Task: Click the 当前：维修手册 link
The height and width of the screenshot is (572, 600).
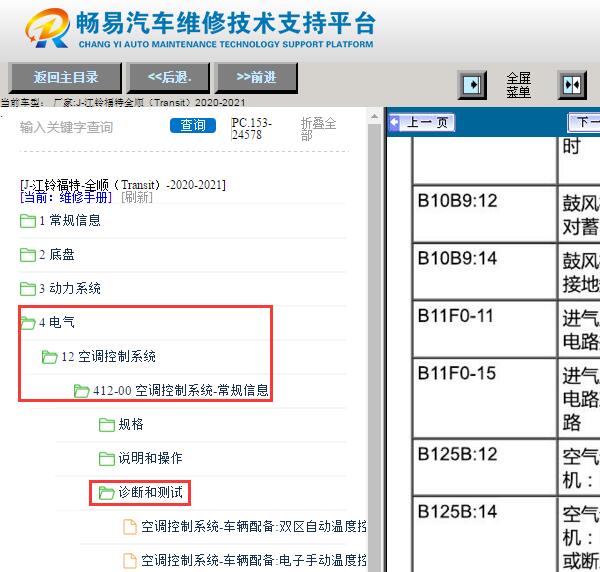Action: [x=66, y=197]
